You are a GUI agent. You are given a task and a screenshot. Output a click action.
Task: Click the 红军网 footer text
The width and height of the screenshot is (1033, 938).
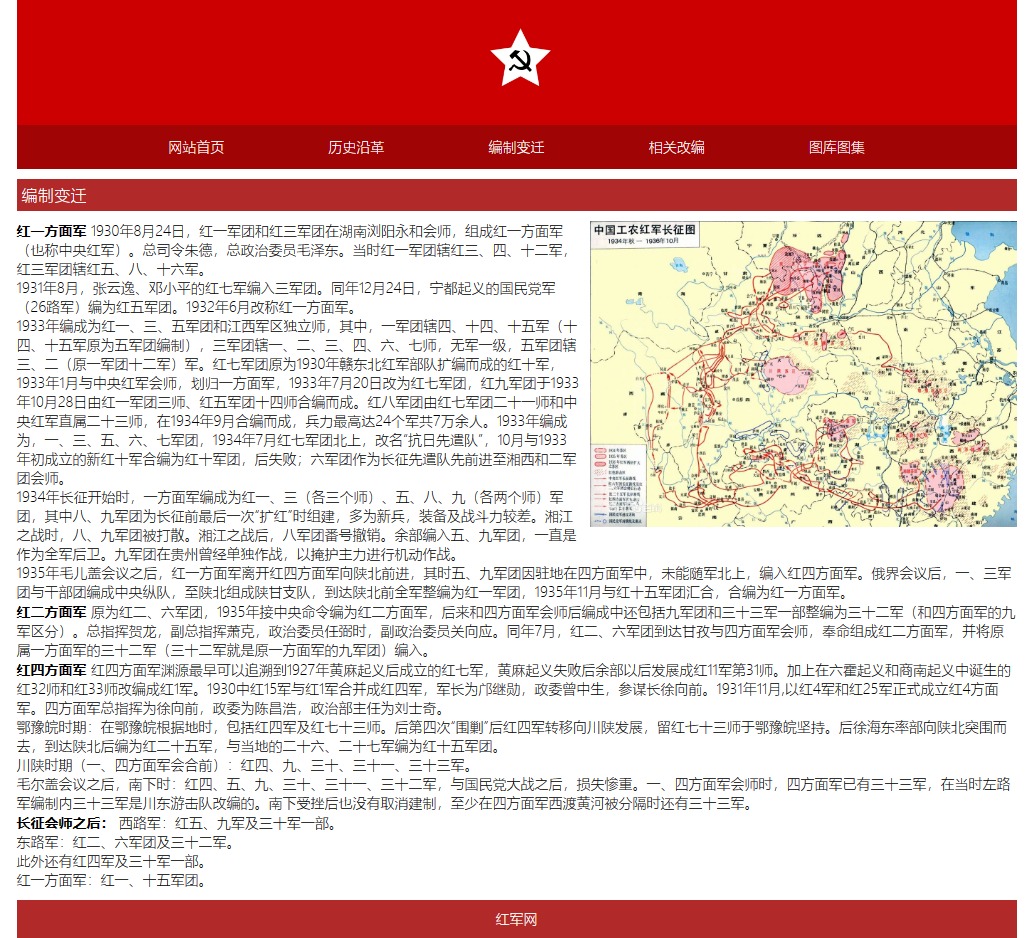pos(516,919)
